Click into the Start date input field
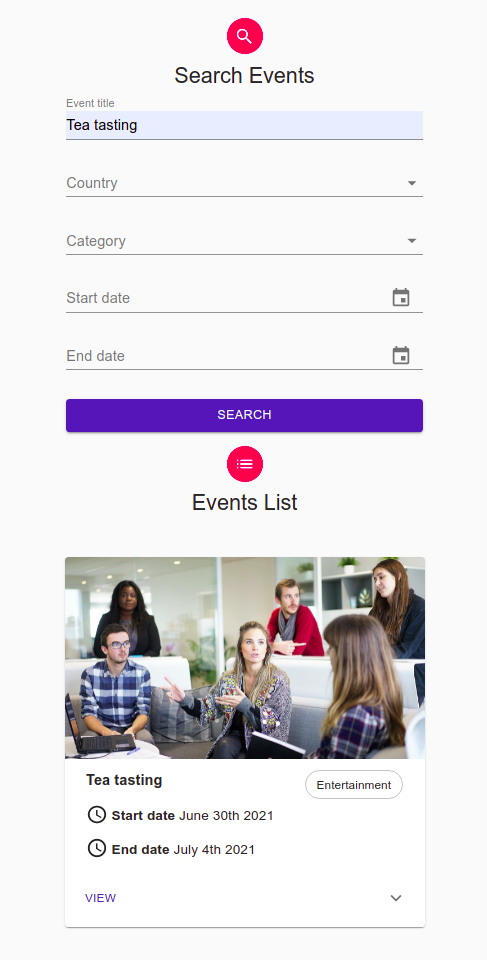Viewport: 487px width, 960px height. 227,298
